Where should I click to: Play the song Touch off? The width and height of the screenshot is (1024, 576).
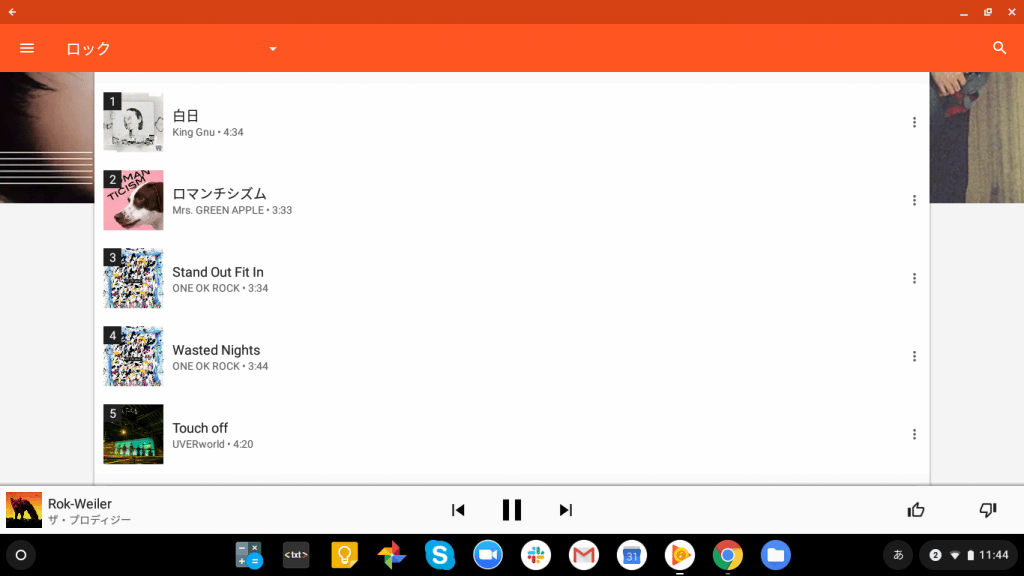point(200,428)
